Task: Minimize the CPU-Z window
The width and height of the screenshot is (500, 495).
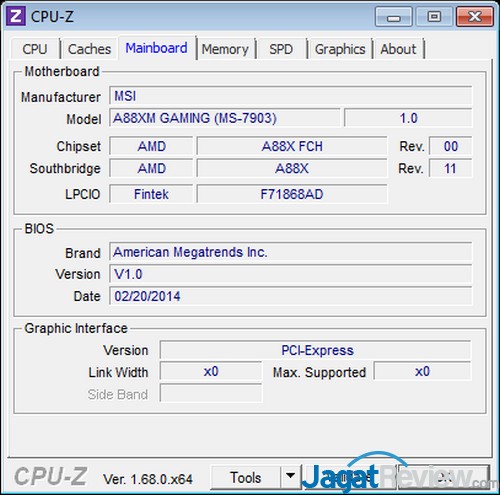Action: pyautogui.click(x=393, y=16)
